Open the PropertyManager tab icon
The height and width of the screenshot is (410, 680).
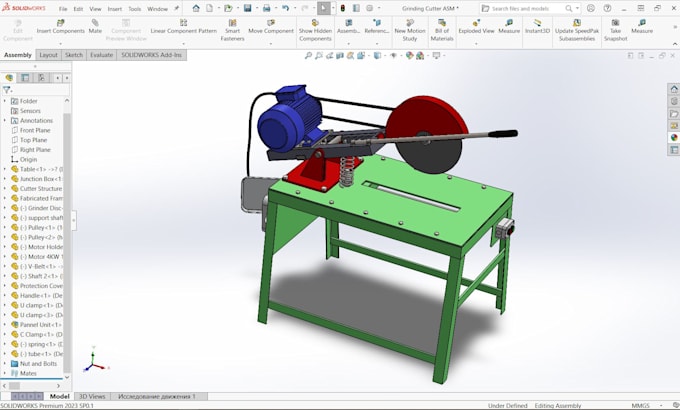25,78
